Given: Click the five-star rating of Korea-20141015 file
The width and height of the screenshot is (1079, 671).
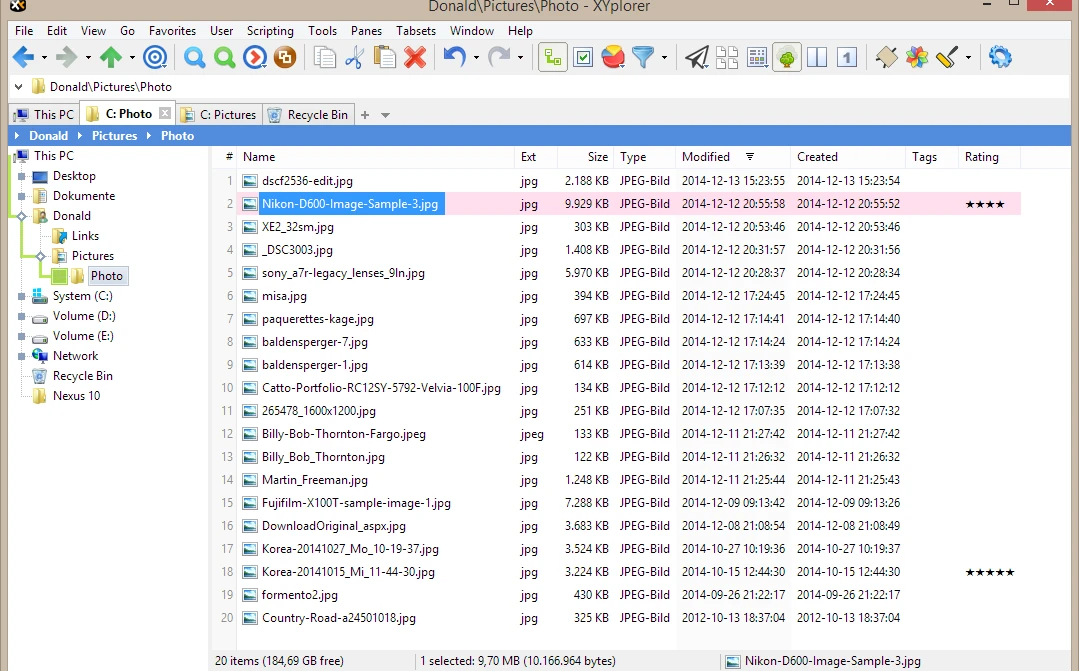Looking at the screenshot, I should click(989, 572).
